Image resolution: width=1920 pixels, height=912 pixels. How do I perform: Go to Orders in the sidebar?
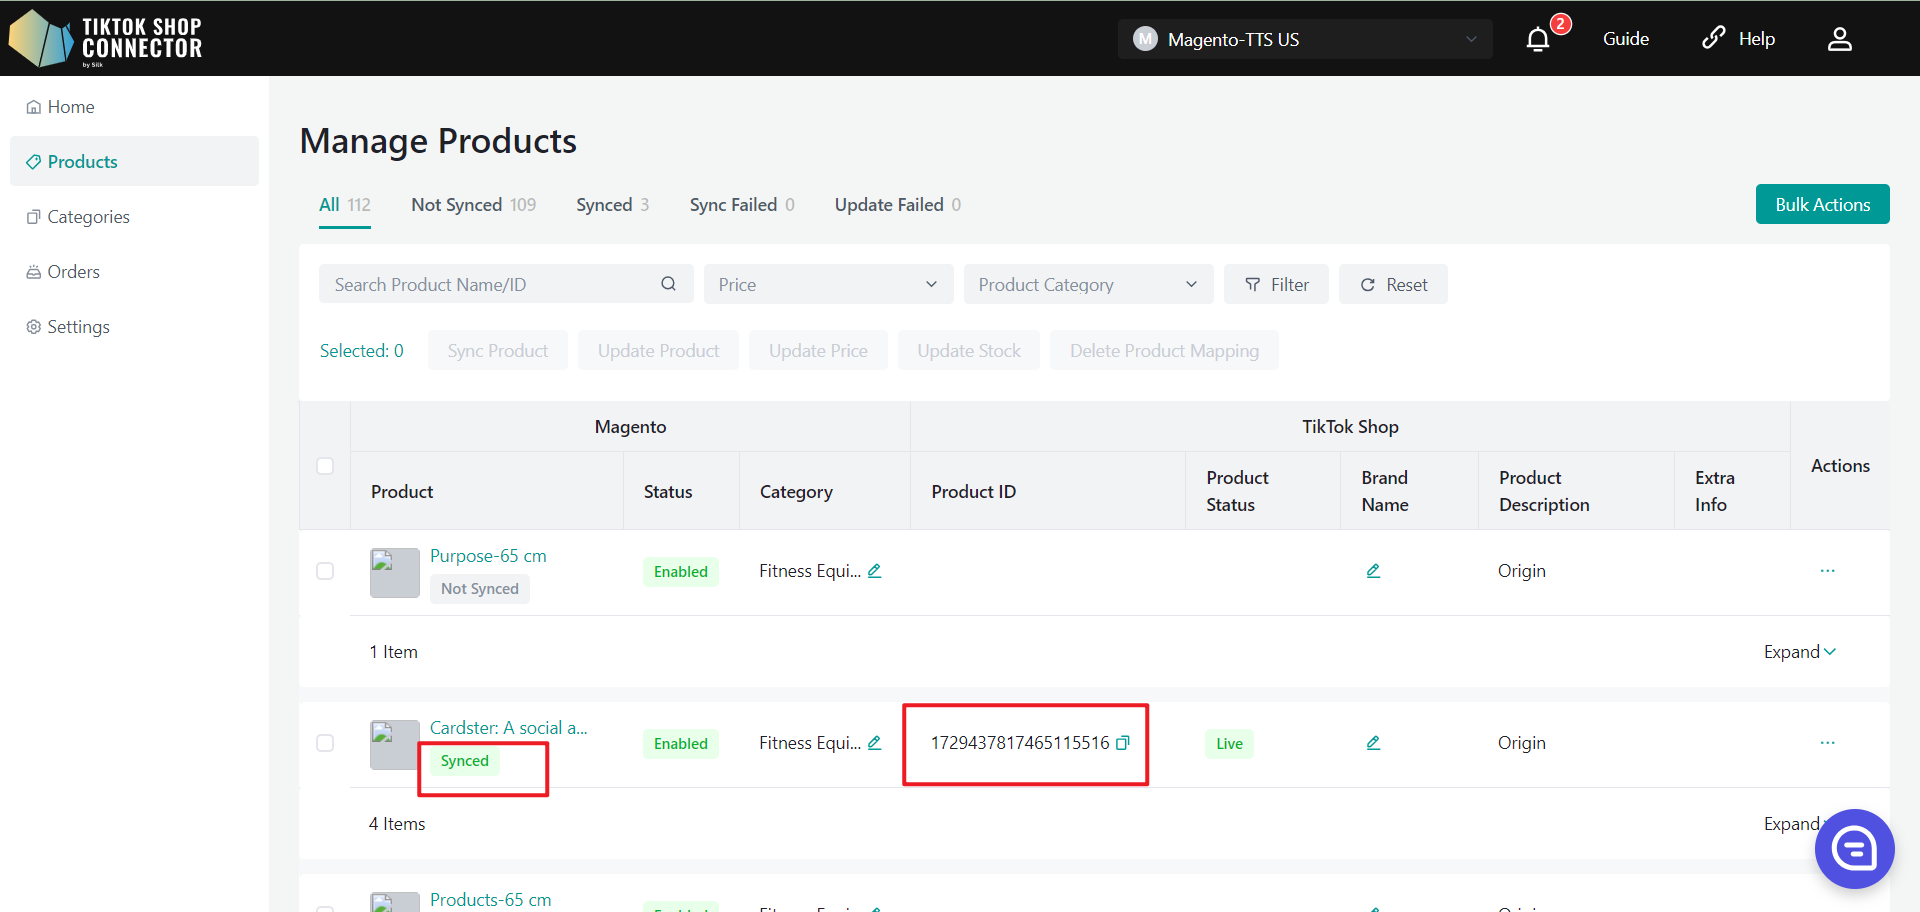(73, 272)
